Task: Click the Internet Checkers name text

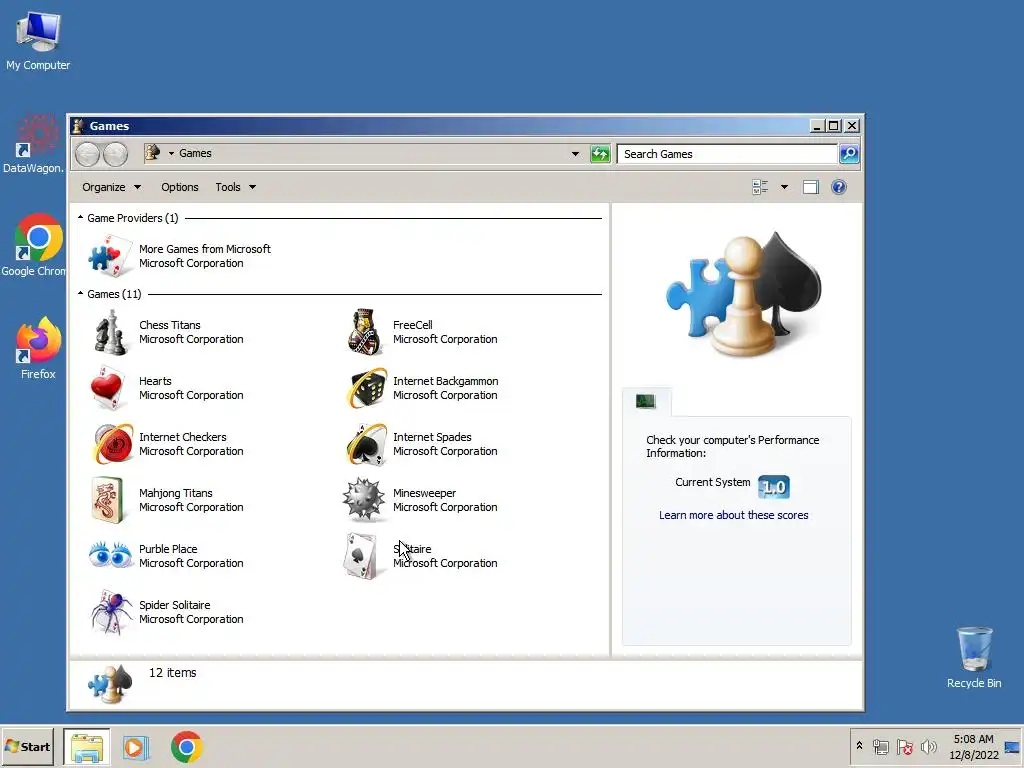Action: pyautogui.click(x=183, y=438)
